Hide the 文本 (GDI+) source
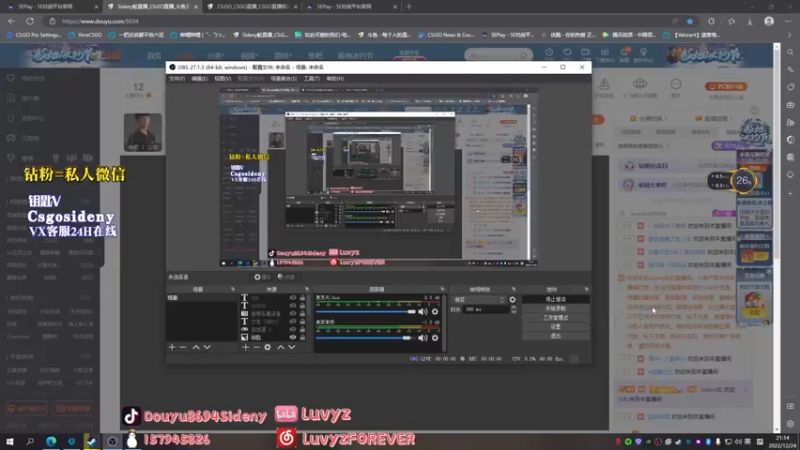Image resolution: width=800 pixels, height=450 pixels. pyautogui.click(x=293, y=321)
